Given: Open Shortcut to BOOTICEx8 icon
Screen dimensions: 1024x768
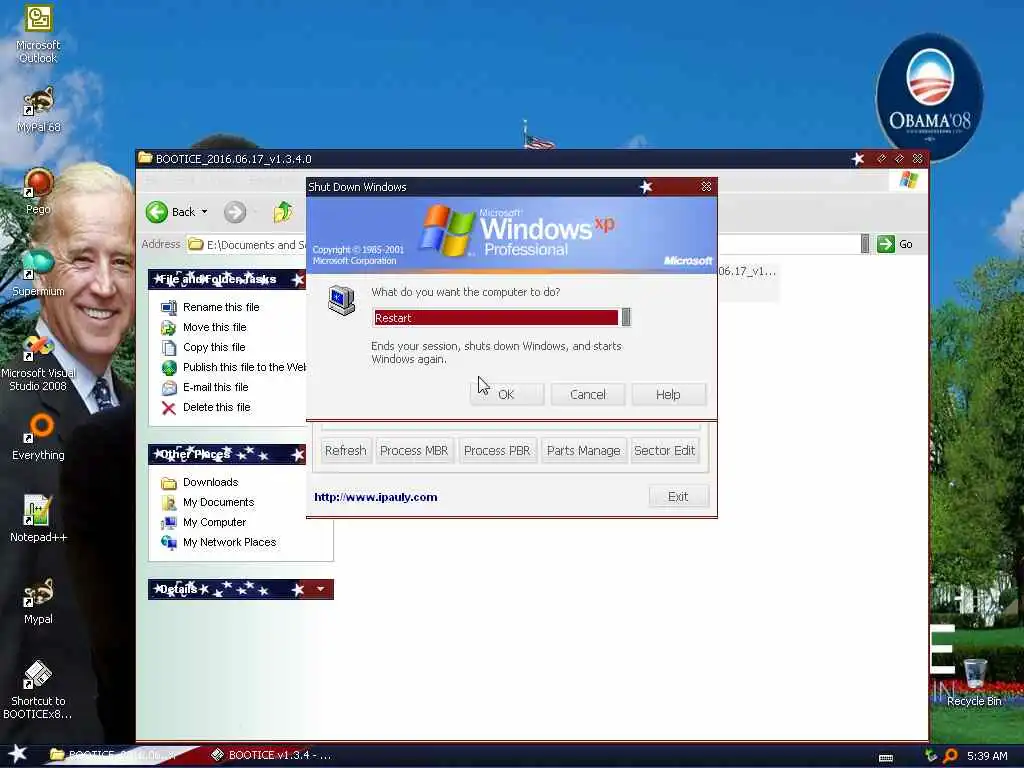Looking at the screenshot, I should pos(38,690).
